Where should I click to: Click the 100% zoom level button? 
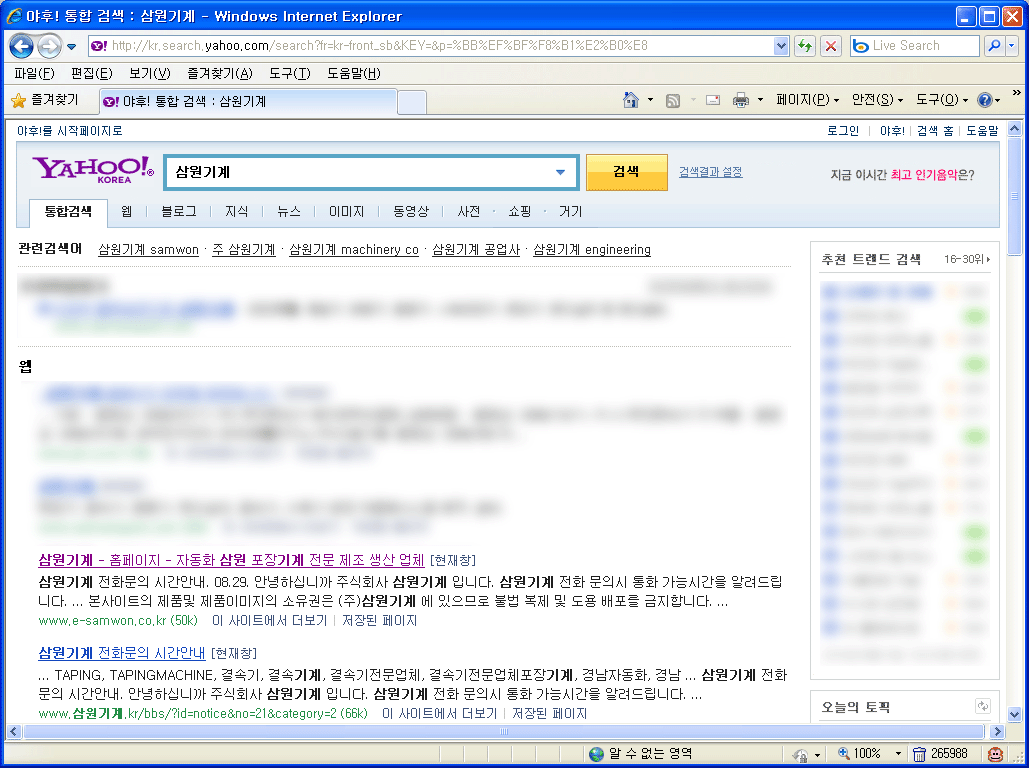click(860, 754)
